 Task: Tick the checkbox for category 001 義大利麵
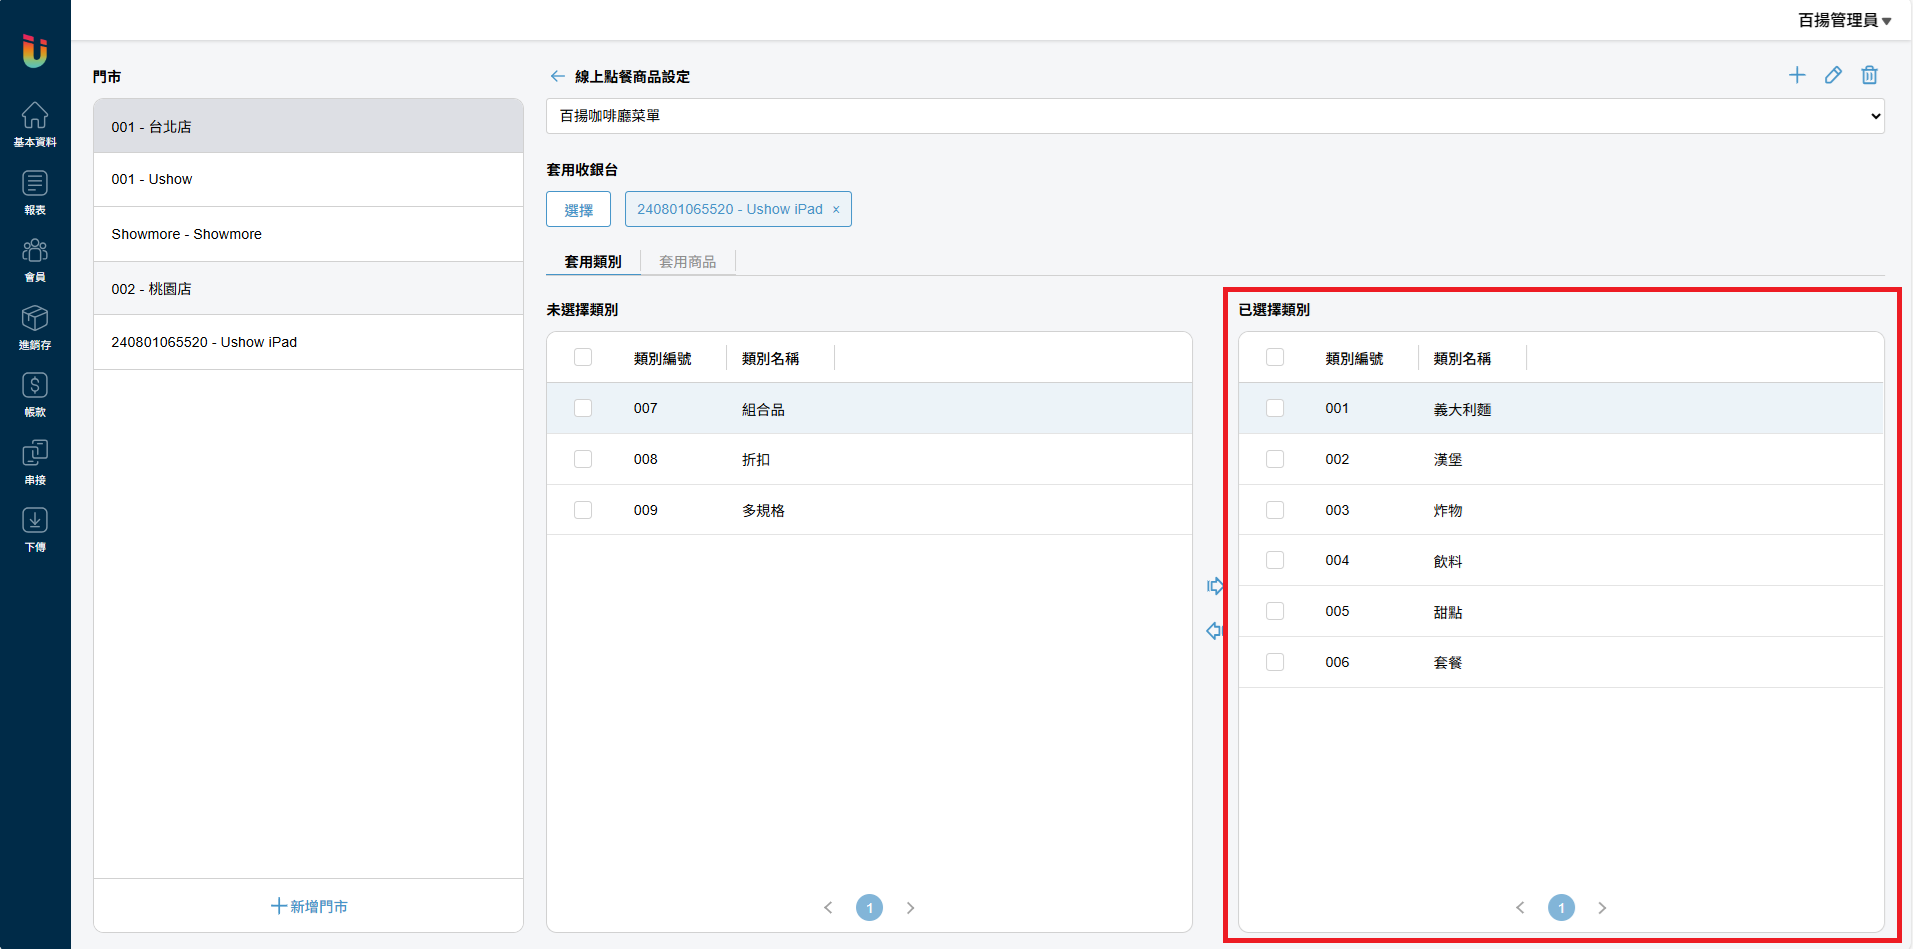(x=1275, y=408)
